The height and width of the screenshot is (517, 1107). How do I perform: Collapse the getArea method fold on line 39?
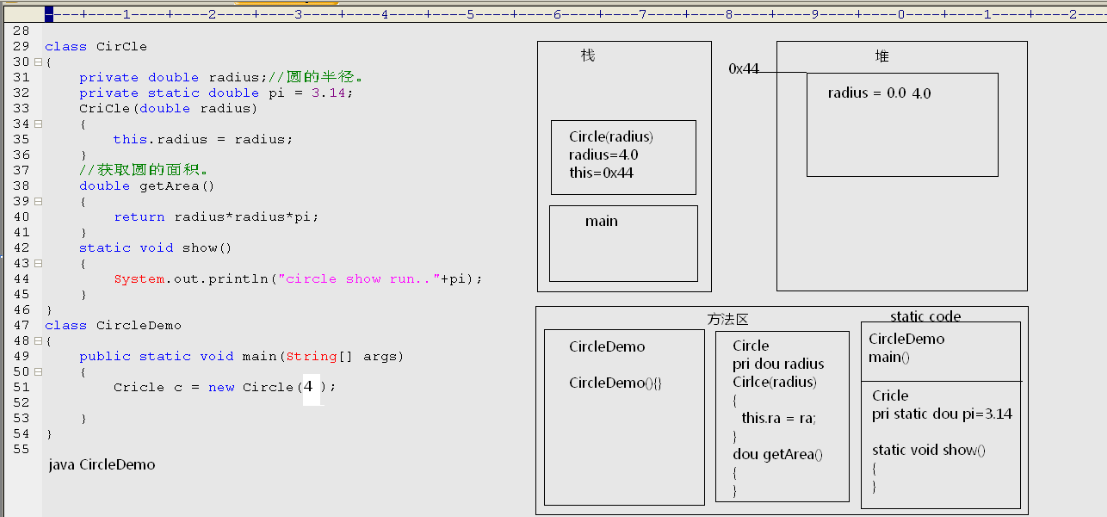tap(37, 201)
